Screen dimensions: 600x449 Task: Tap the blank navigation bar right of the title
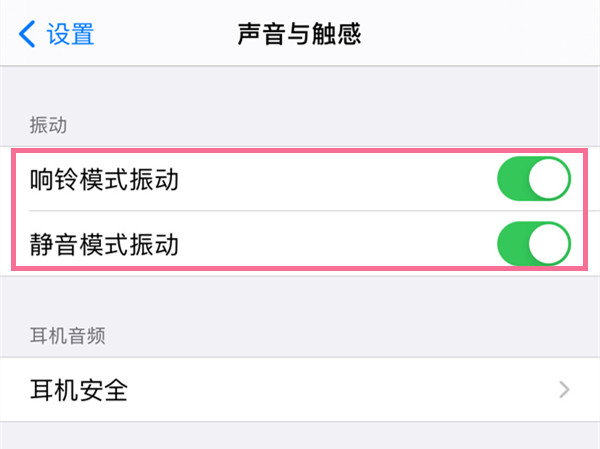[480, 34]
